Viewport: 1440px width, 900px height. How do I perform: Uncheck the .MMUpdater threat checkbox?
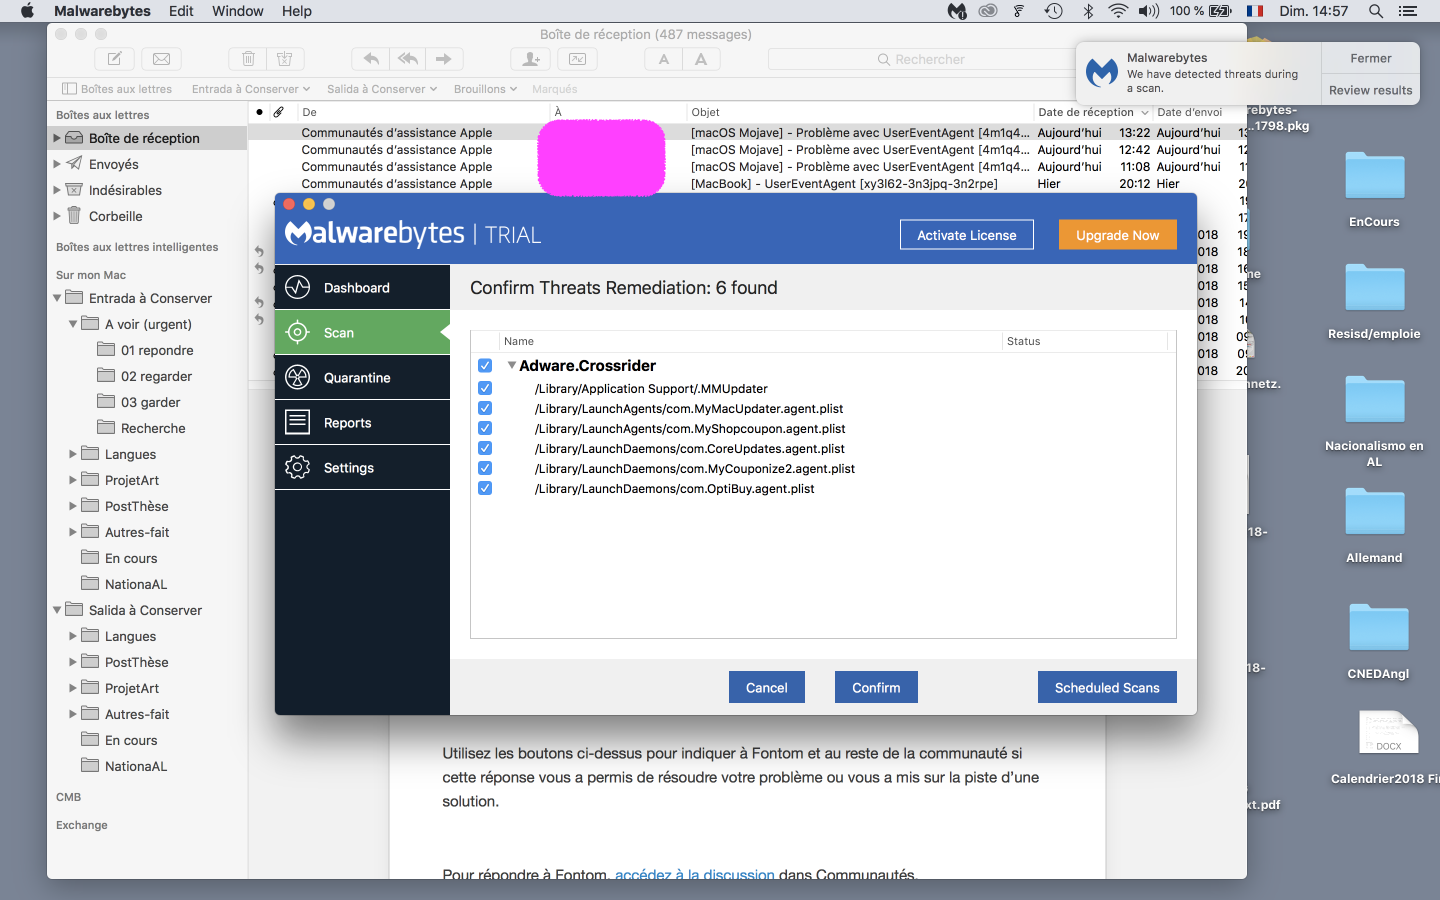pyautogui.click(x=485, y=388)
